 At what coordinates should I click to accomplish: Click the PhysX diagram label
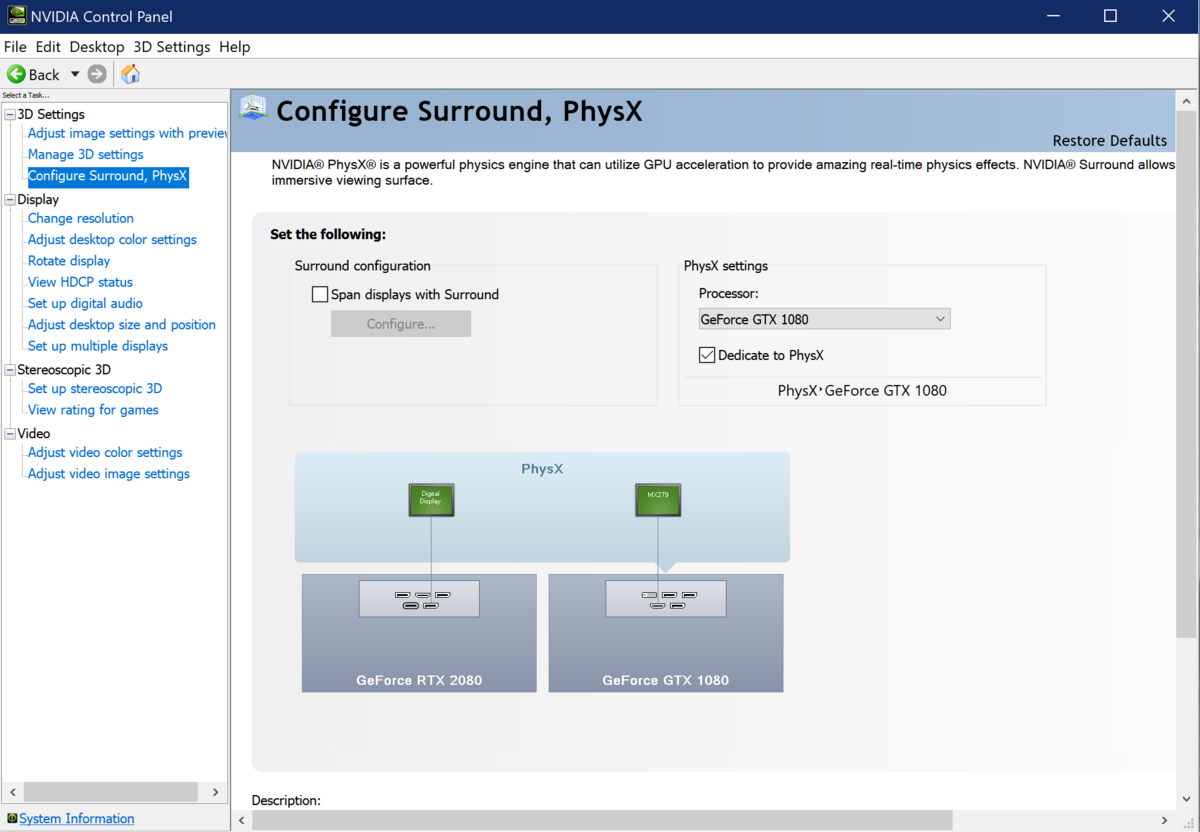[542, 468]
